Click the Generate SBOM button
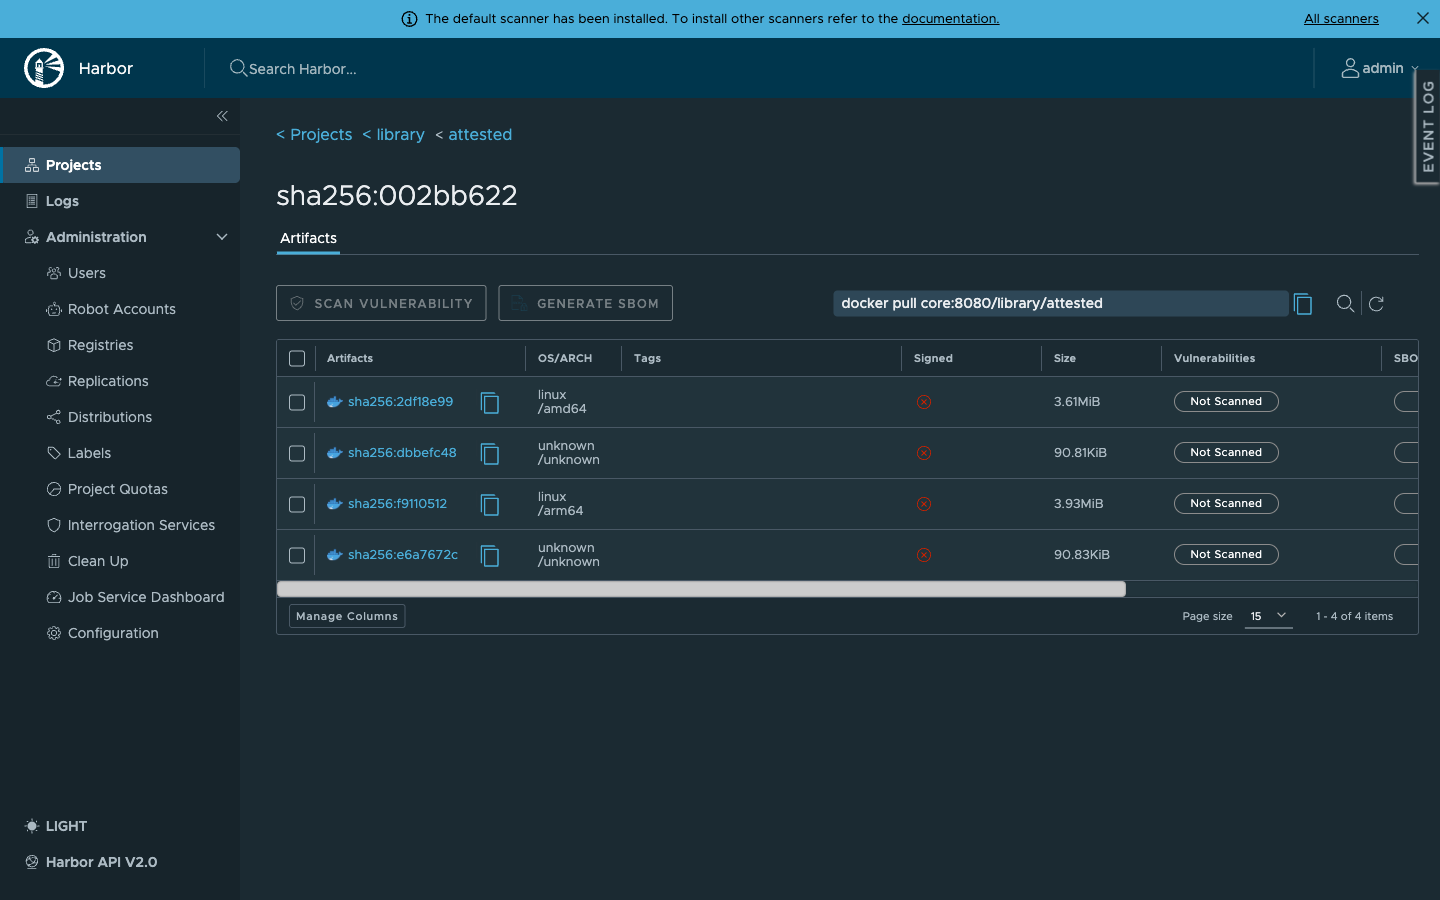1440x900 pixels. (585, 303)
